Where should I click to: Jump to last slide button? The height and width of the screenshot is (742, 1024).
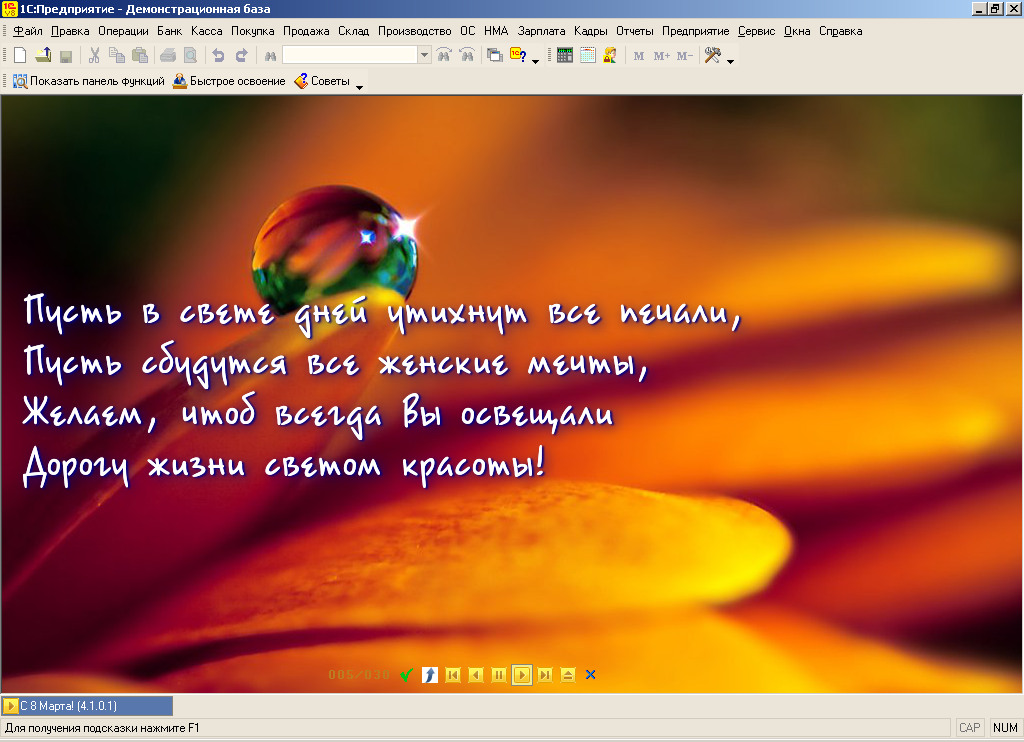pos(545,675)
